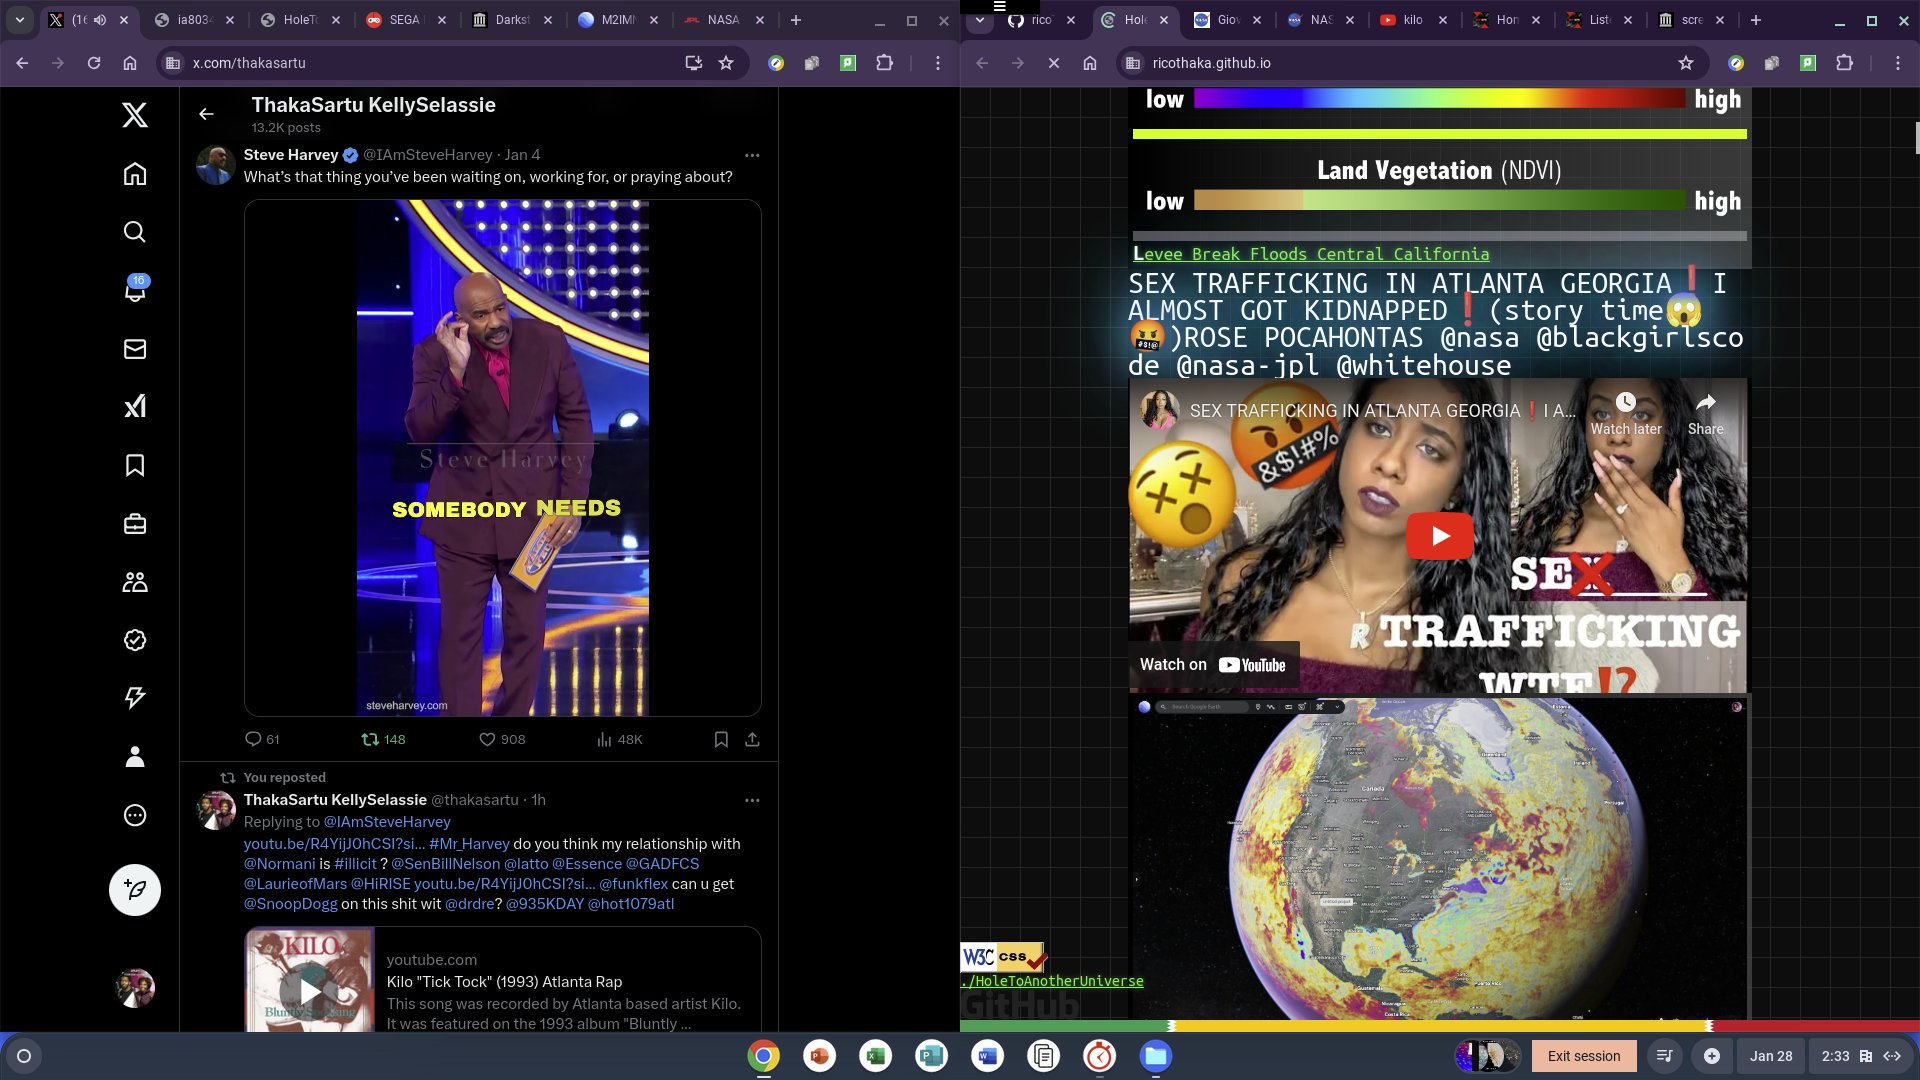Viewport: 1920px width, 1080px height.
Task: Click Exit session in the shelf
Action: point(1583,1056)
